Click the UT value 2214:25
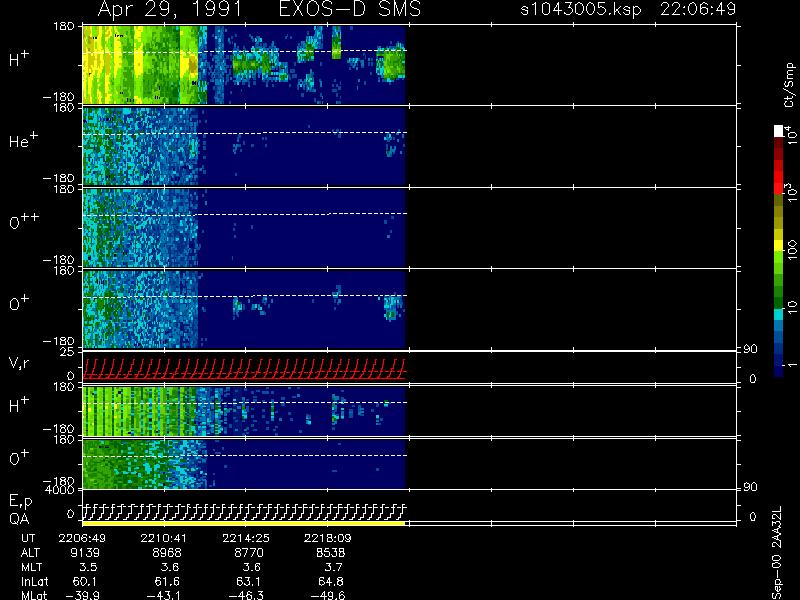This screenshot has width=800, height=600. [x=245, y=538]
